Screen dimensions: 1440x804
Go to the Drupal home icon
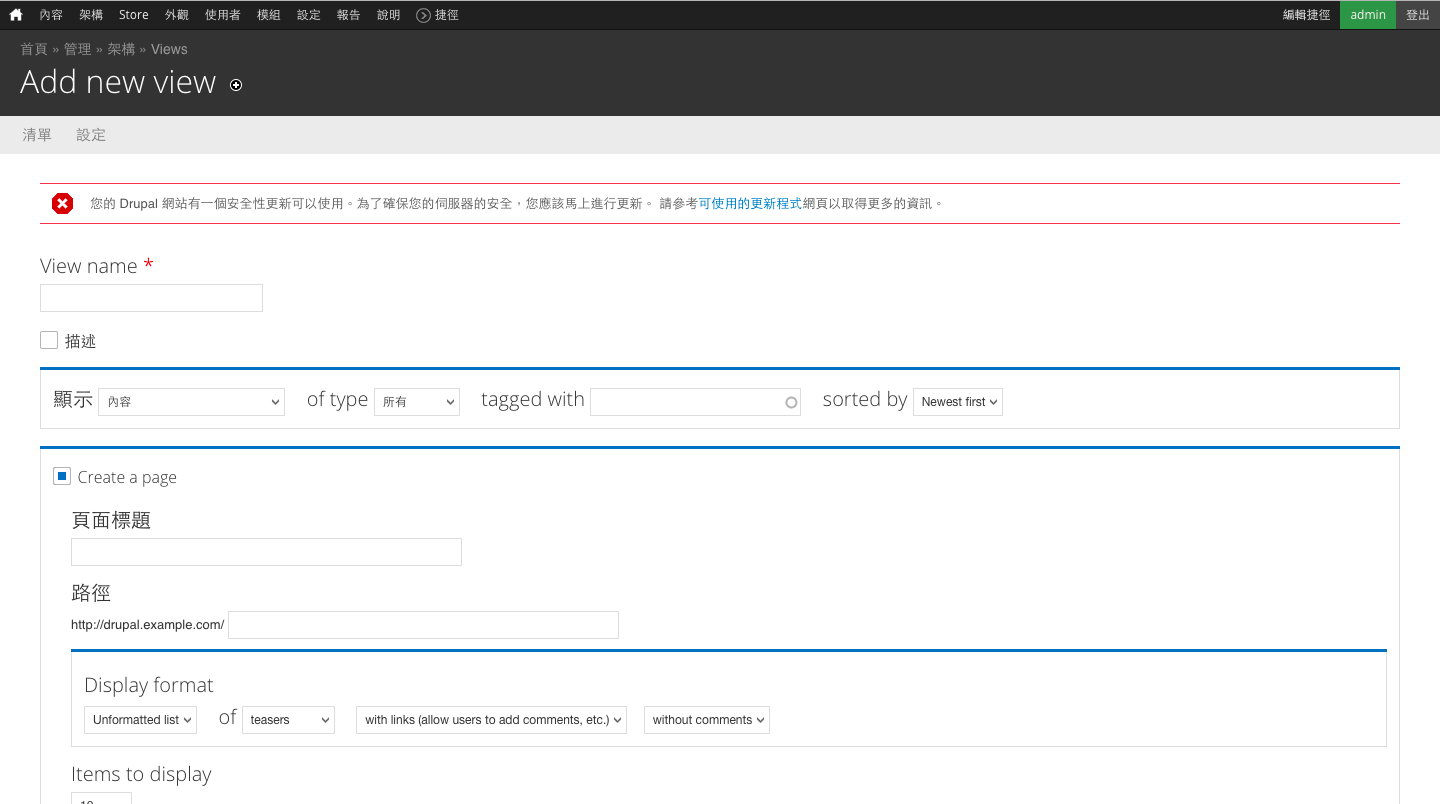point(16,15)
